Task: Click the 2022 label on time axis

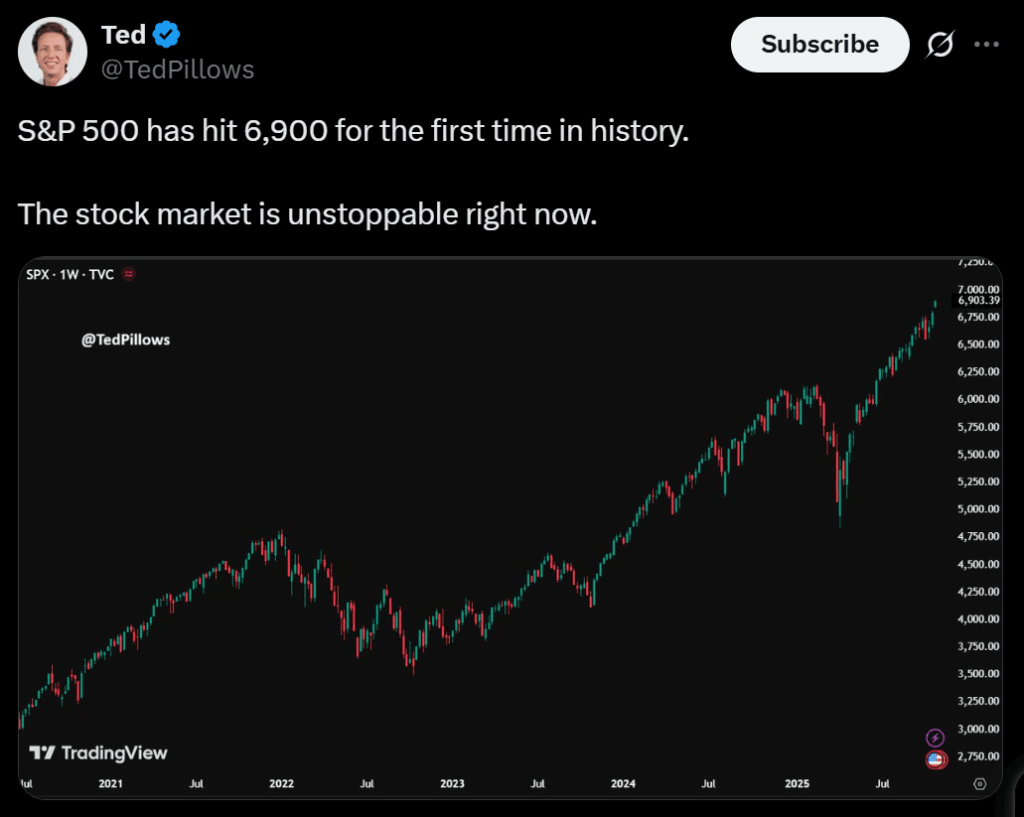Action: (x=281, y=784)
